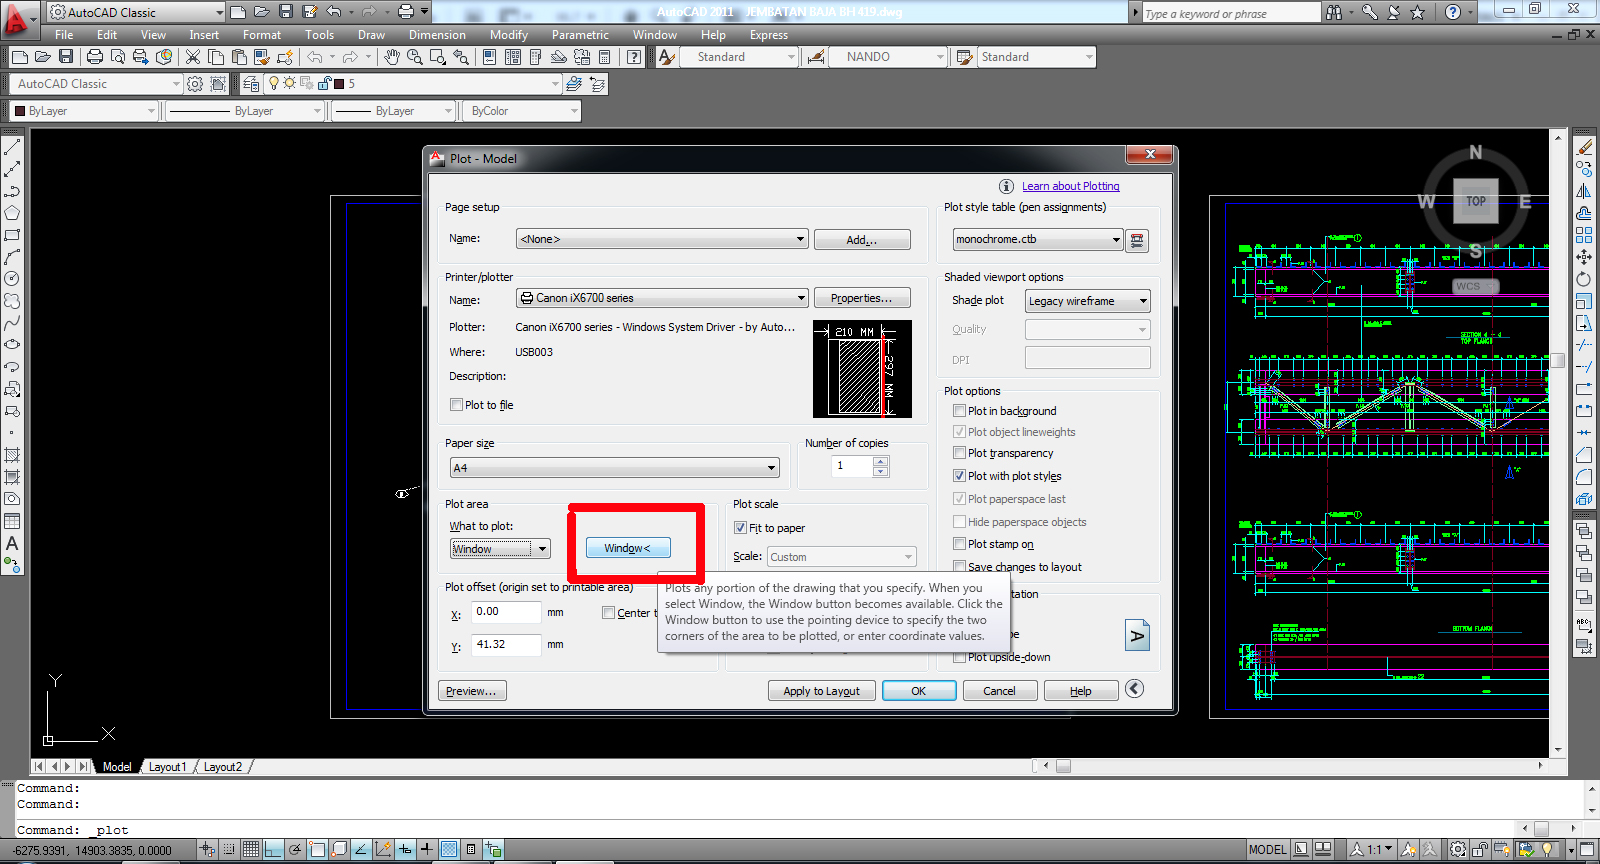Enable the Plot stamp on checkbox
The width and height of the screenshot is (1600, 864).
click(x=959, y=544)
